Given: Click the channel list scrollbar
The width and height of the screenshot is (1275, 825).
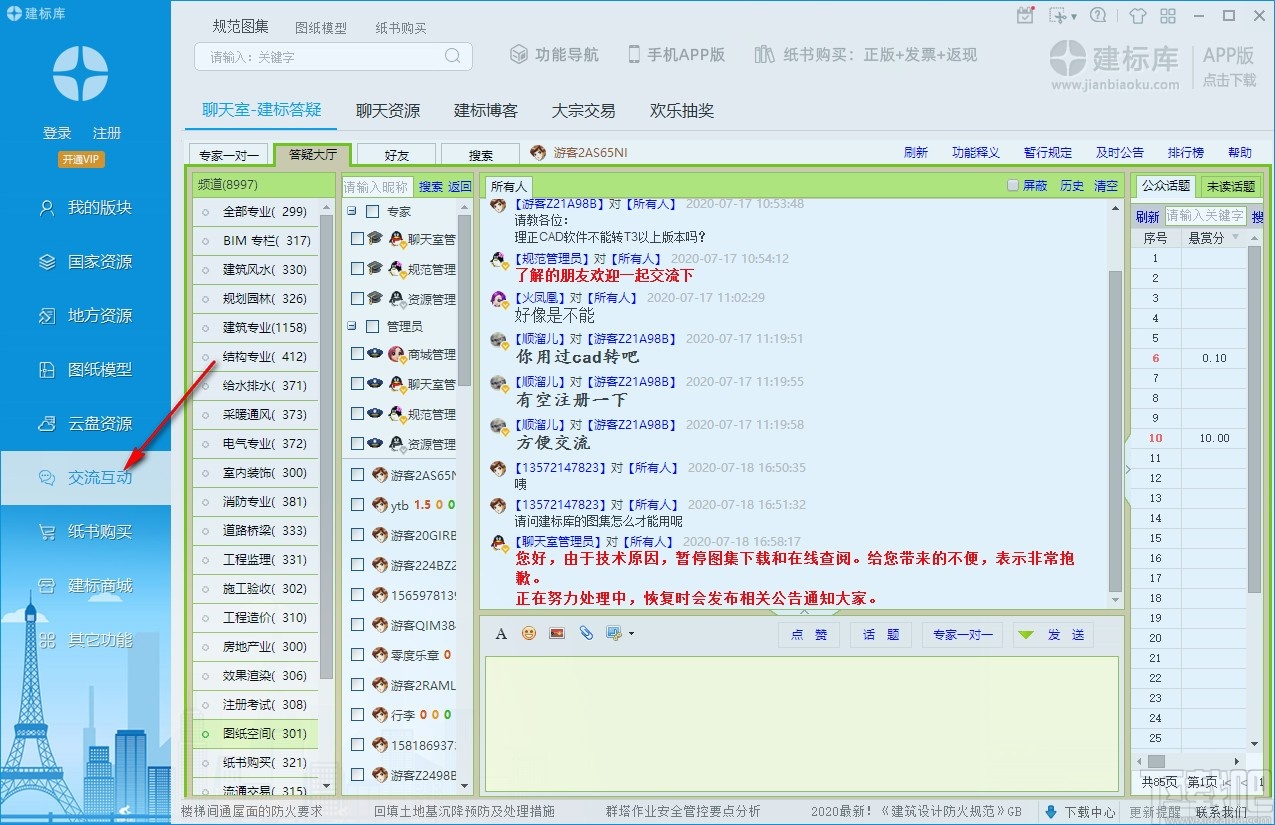Looking at the screenshot, I should [x=327, y=448].
